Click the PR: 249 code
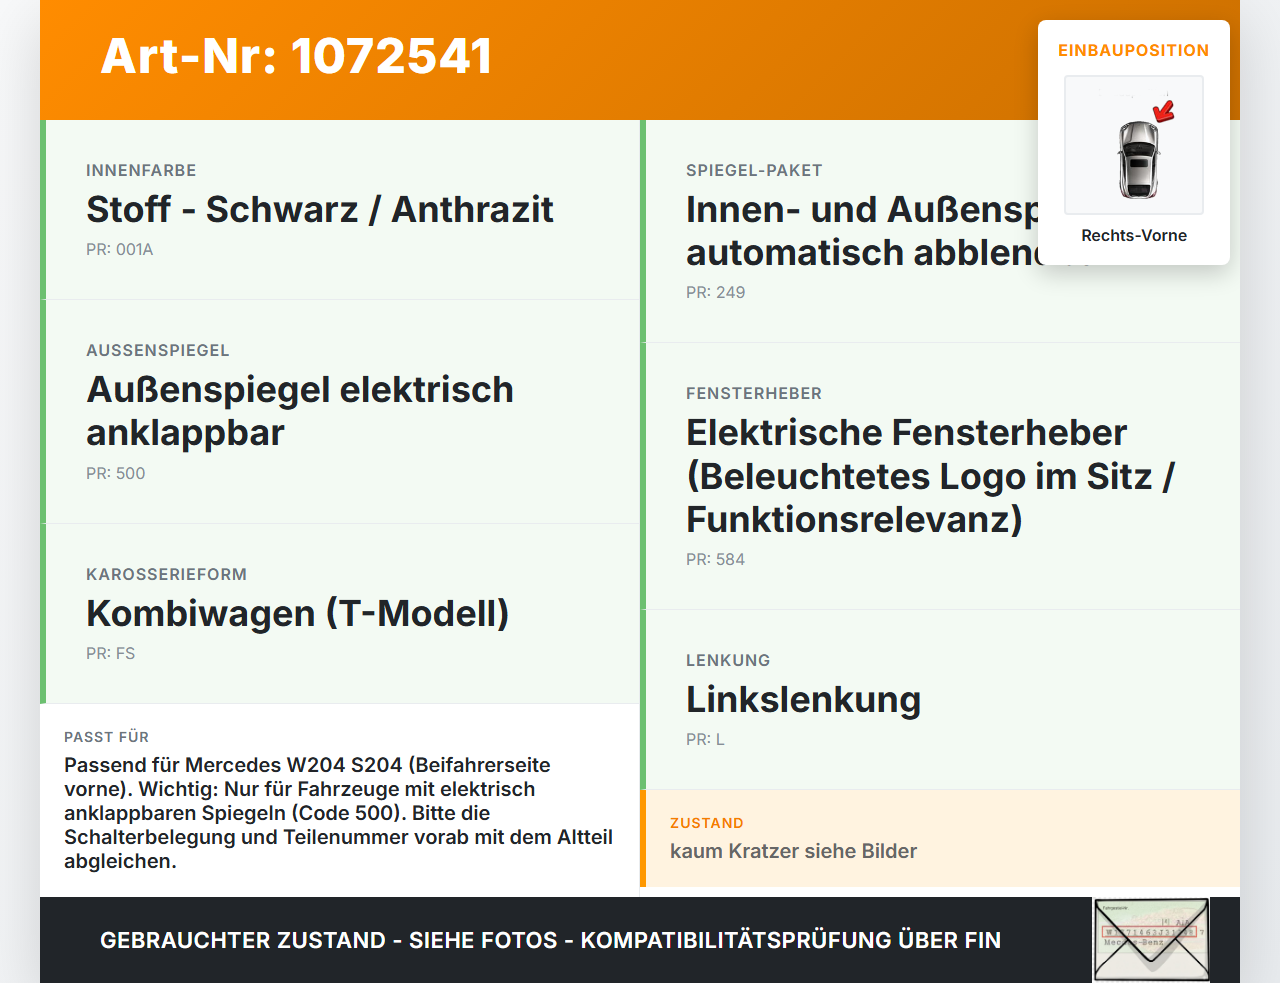This screenshot has width=1280, height=983. [x=716, y=292]
